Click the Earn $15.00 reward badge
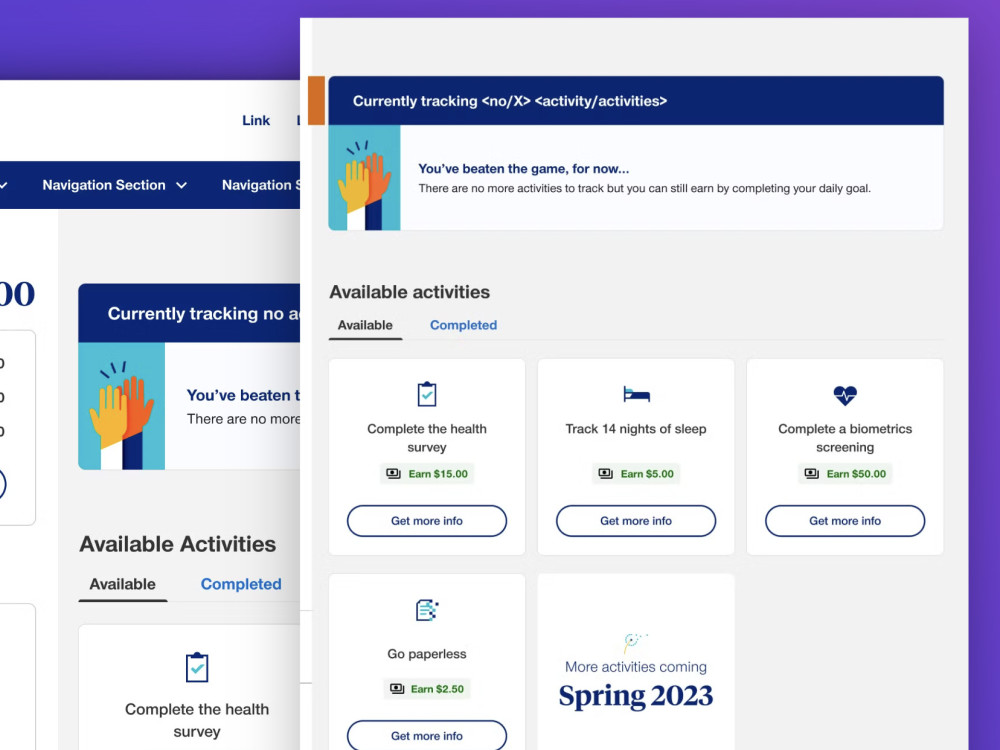The height and width of the screenshot is (750, 1000). [x=427, y=474]
